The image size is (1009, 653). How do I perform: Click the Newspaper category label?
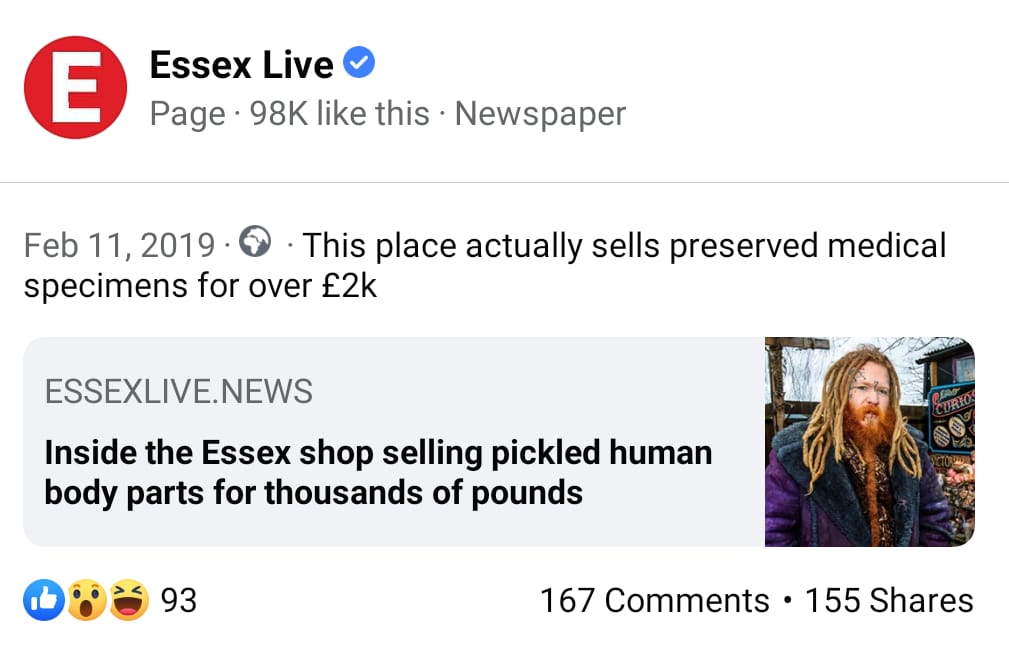coord(540,114)
